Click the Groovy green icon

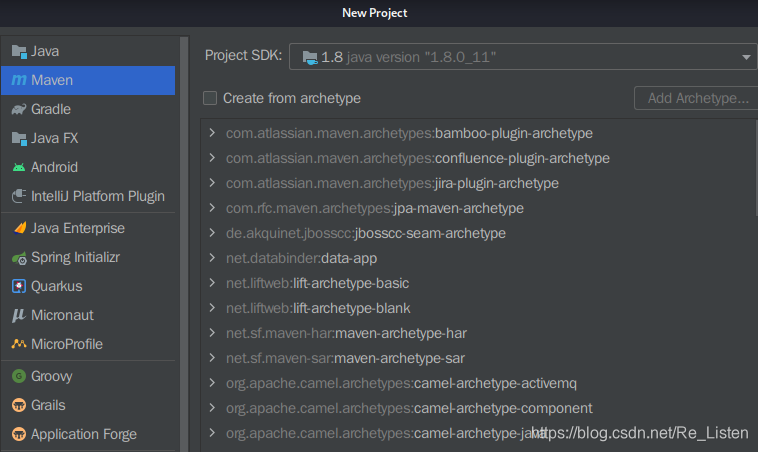[x=19, y=376]
